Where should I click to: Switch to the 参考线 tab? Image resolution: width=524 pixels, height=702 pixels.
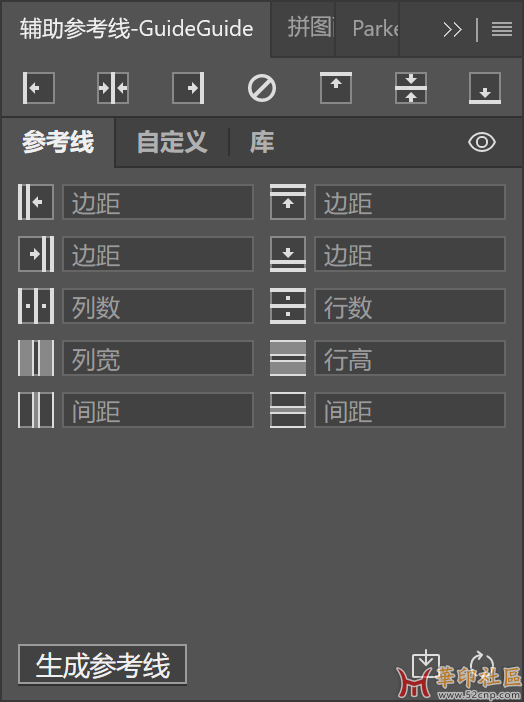click(x=58, y=142)
